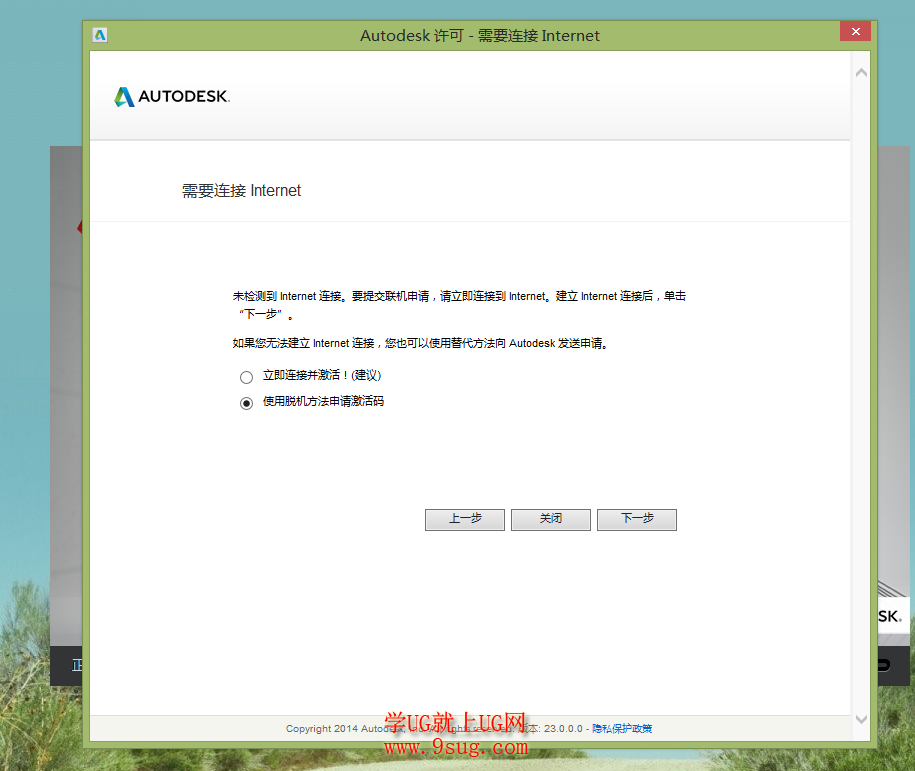915x771 pixels.
Task: Click the scrollbar down arrow
Action: pyautogui.click(x=861, y=719)
